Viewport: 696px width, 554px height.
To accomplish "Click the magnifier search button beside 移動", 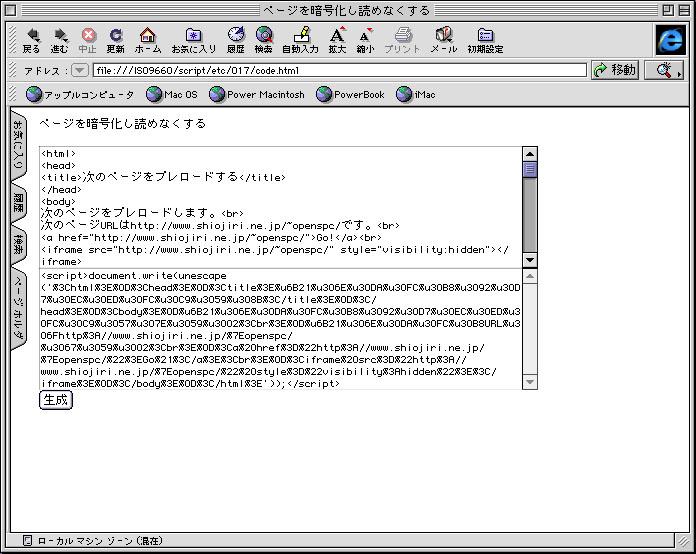I will pyautogui.click(x=664, y=70).
